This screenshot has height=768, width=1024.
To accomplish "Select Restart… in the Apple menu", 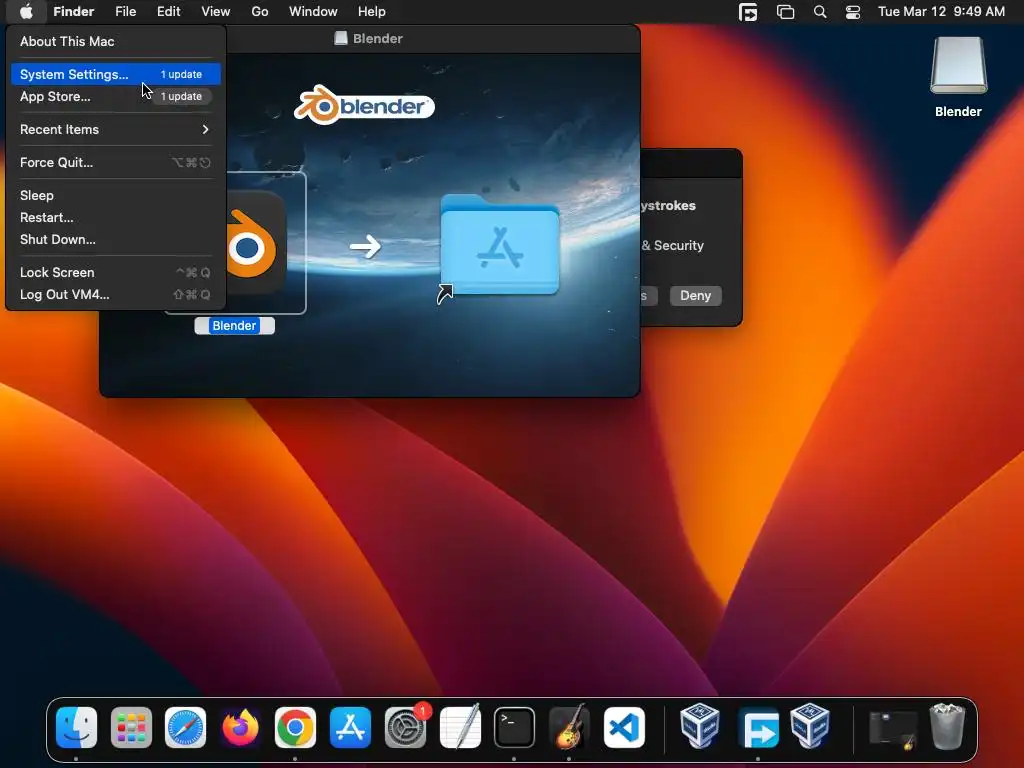I will [116, 217].
